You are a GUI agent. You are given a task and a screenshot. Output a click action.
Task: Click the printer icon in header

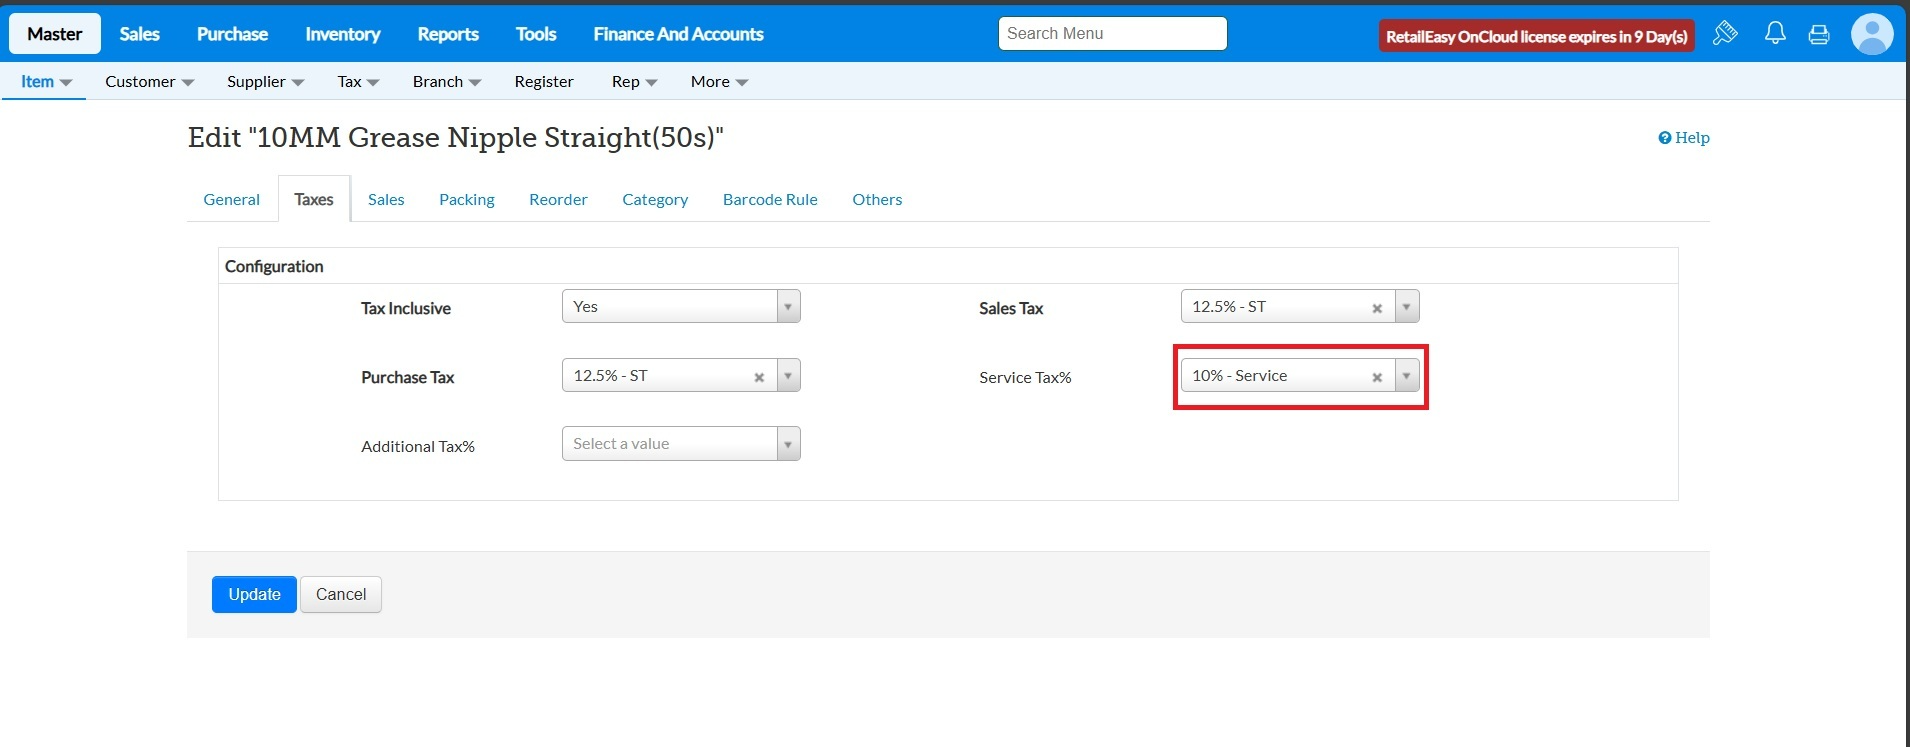click(x=1819, y=35)
